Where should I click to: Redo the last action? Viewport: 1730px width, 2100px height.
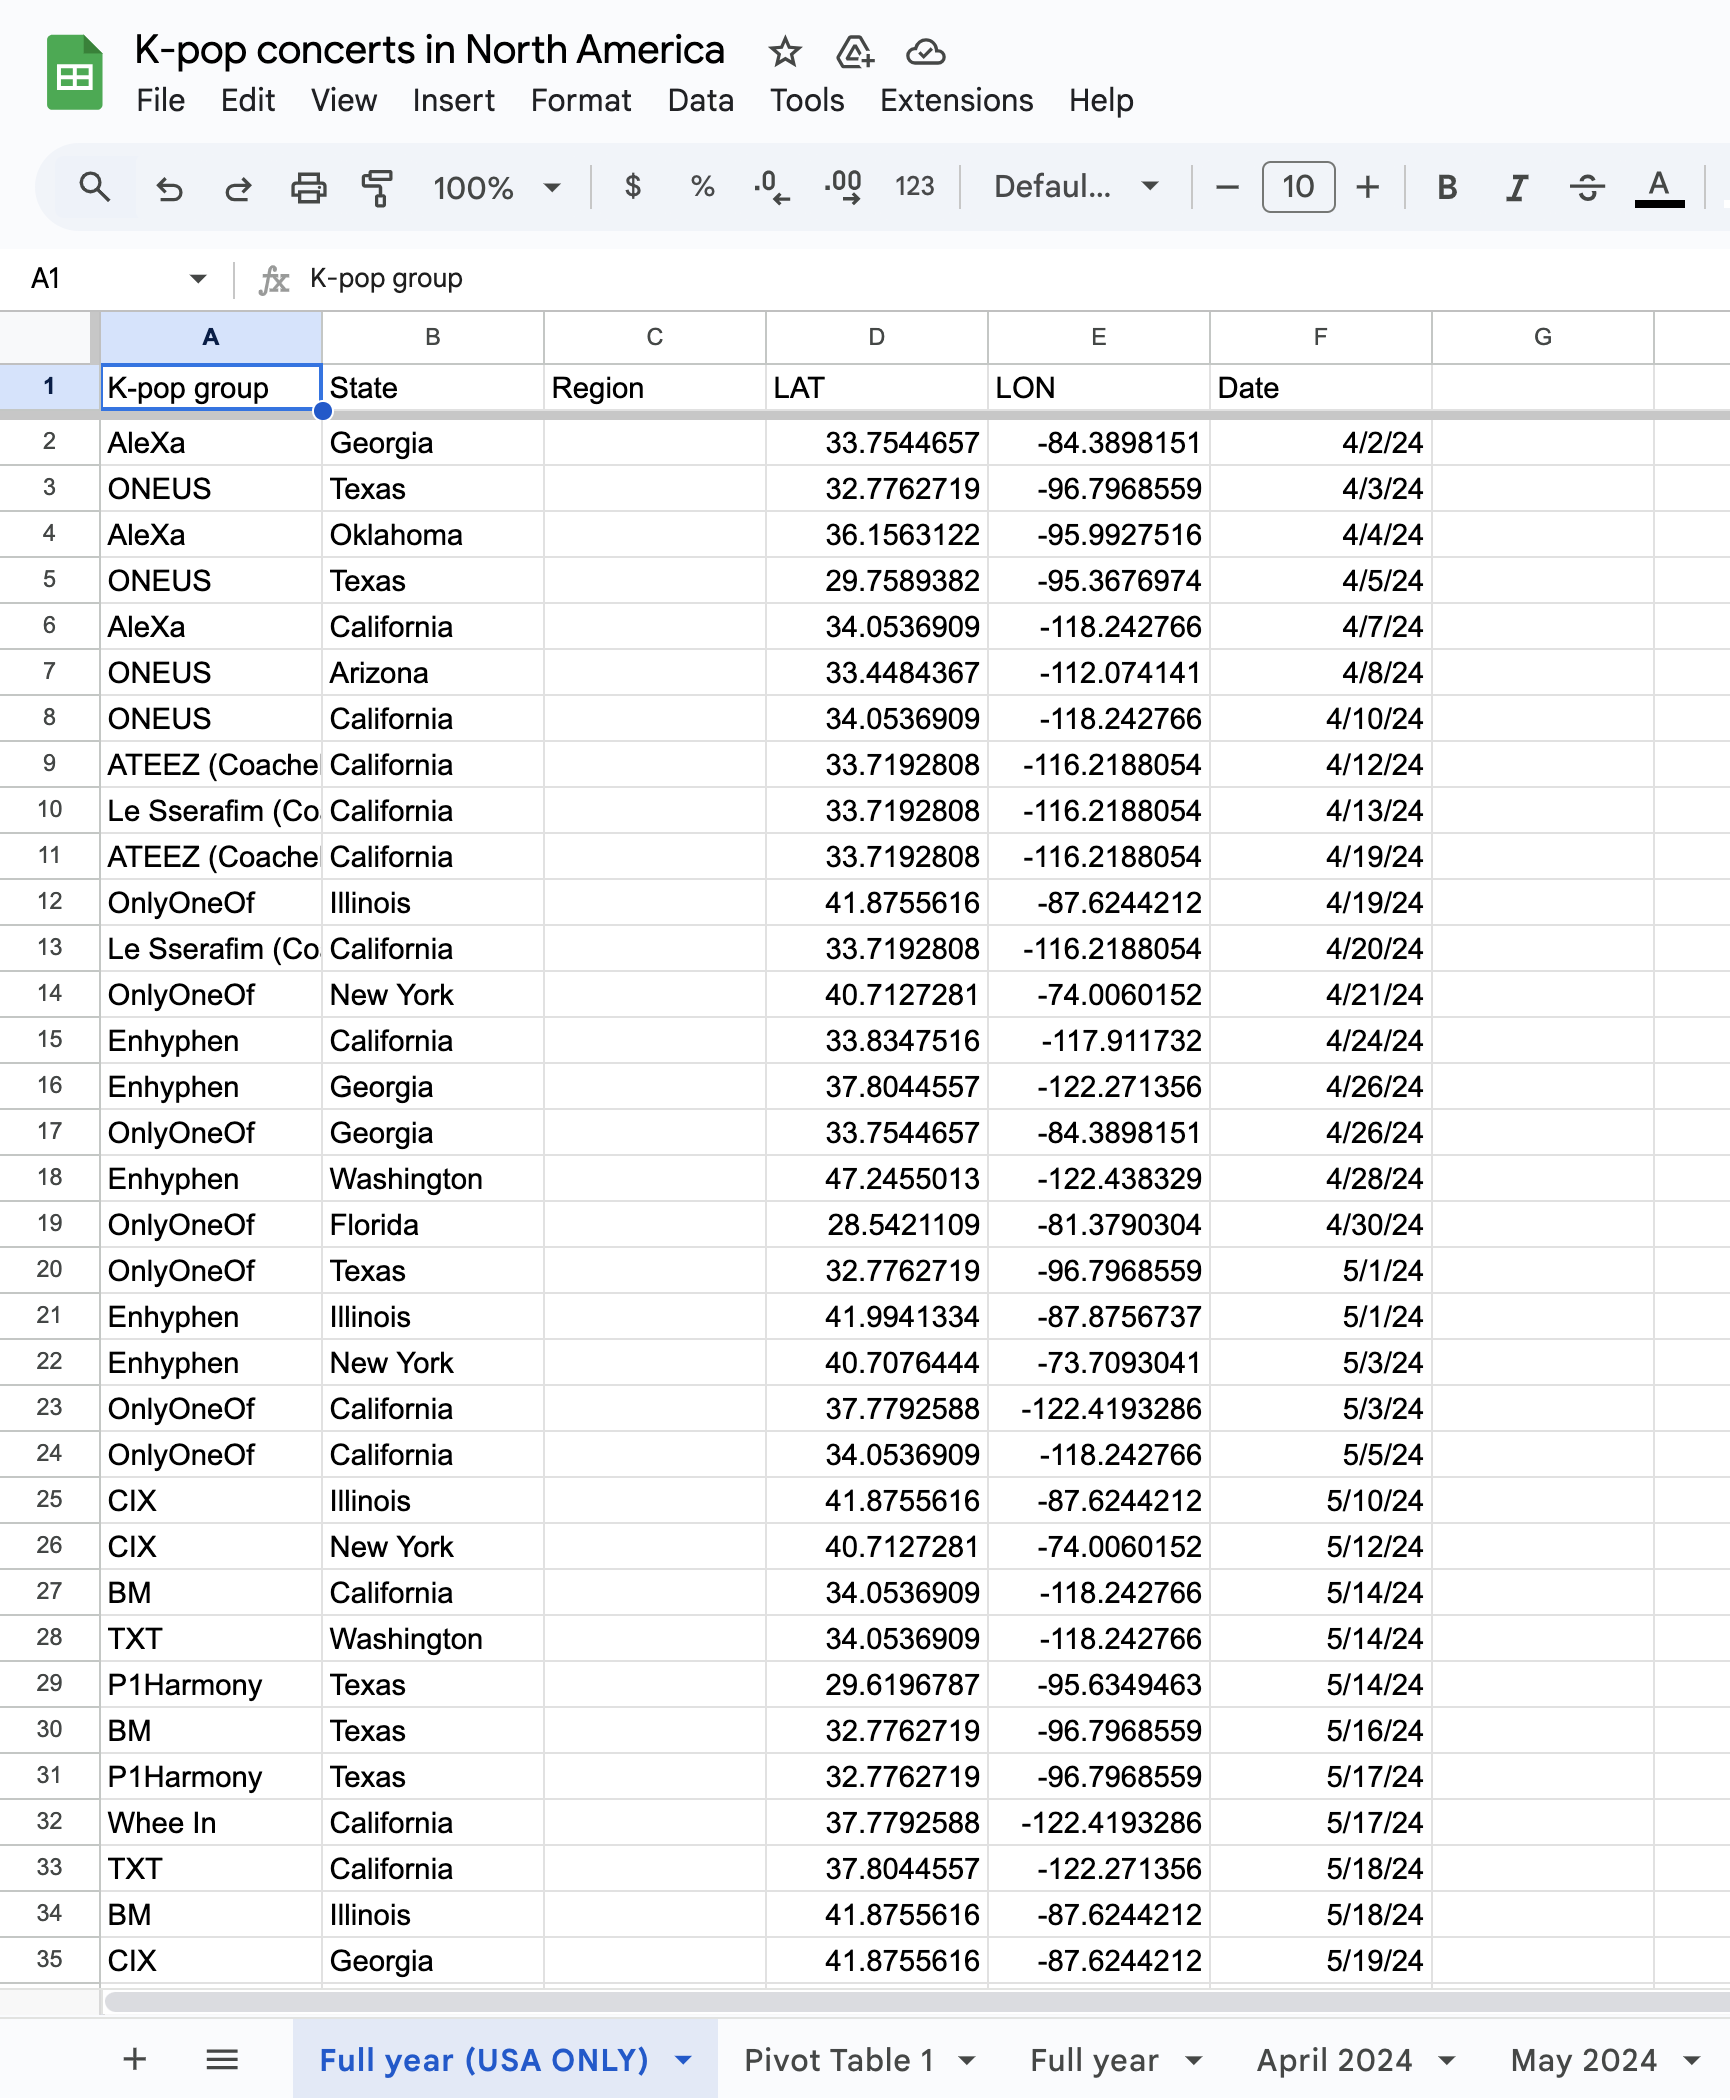pyautogui.click(x=238, y=187)
